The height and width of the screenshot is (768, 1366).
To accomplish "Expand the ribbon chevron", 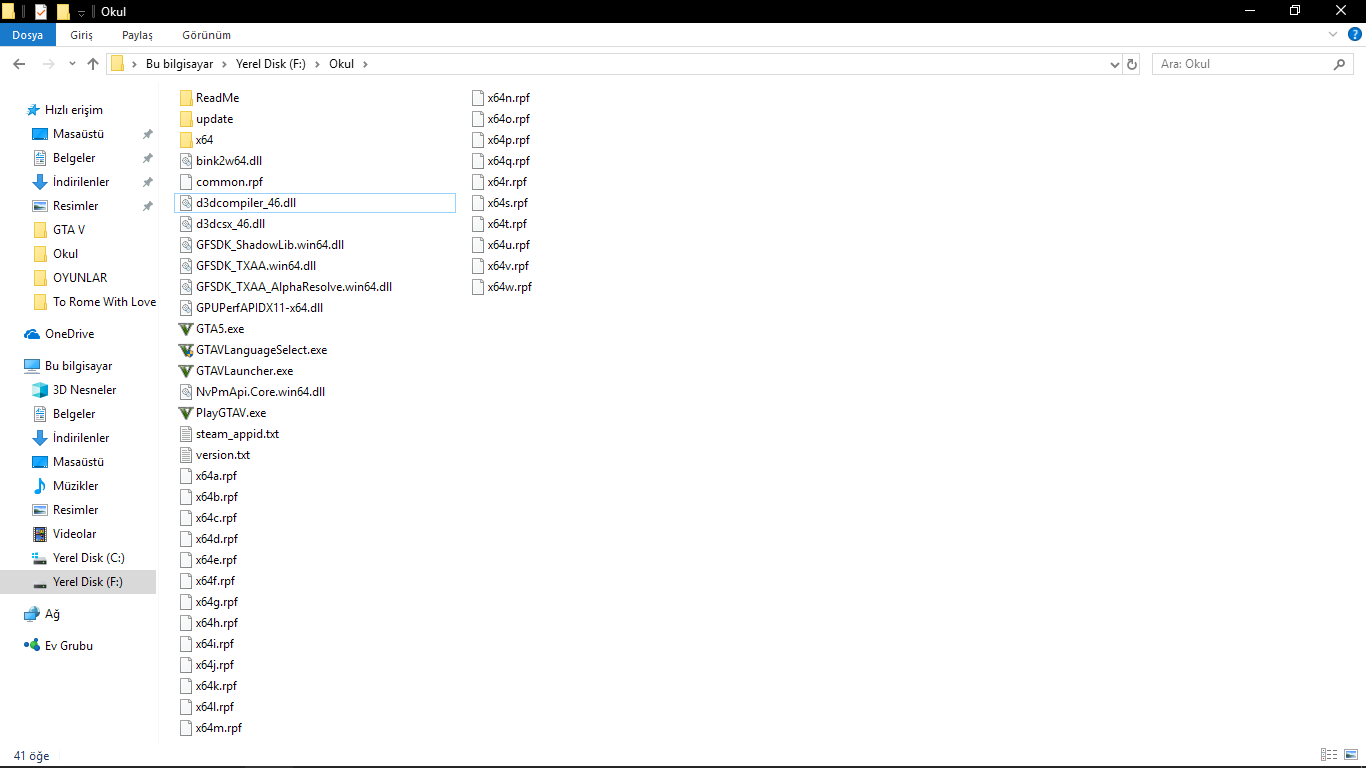I will [x=1332, y=35].
